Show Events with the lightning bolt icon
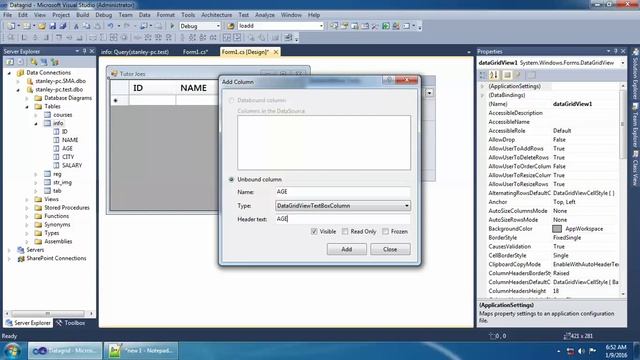Screen dimensions: 640x360 518,75
